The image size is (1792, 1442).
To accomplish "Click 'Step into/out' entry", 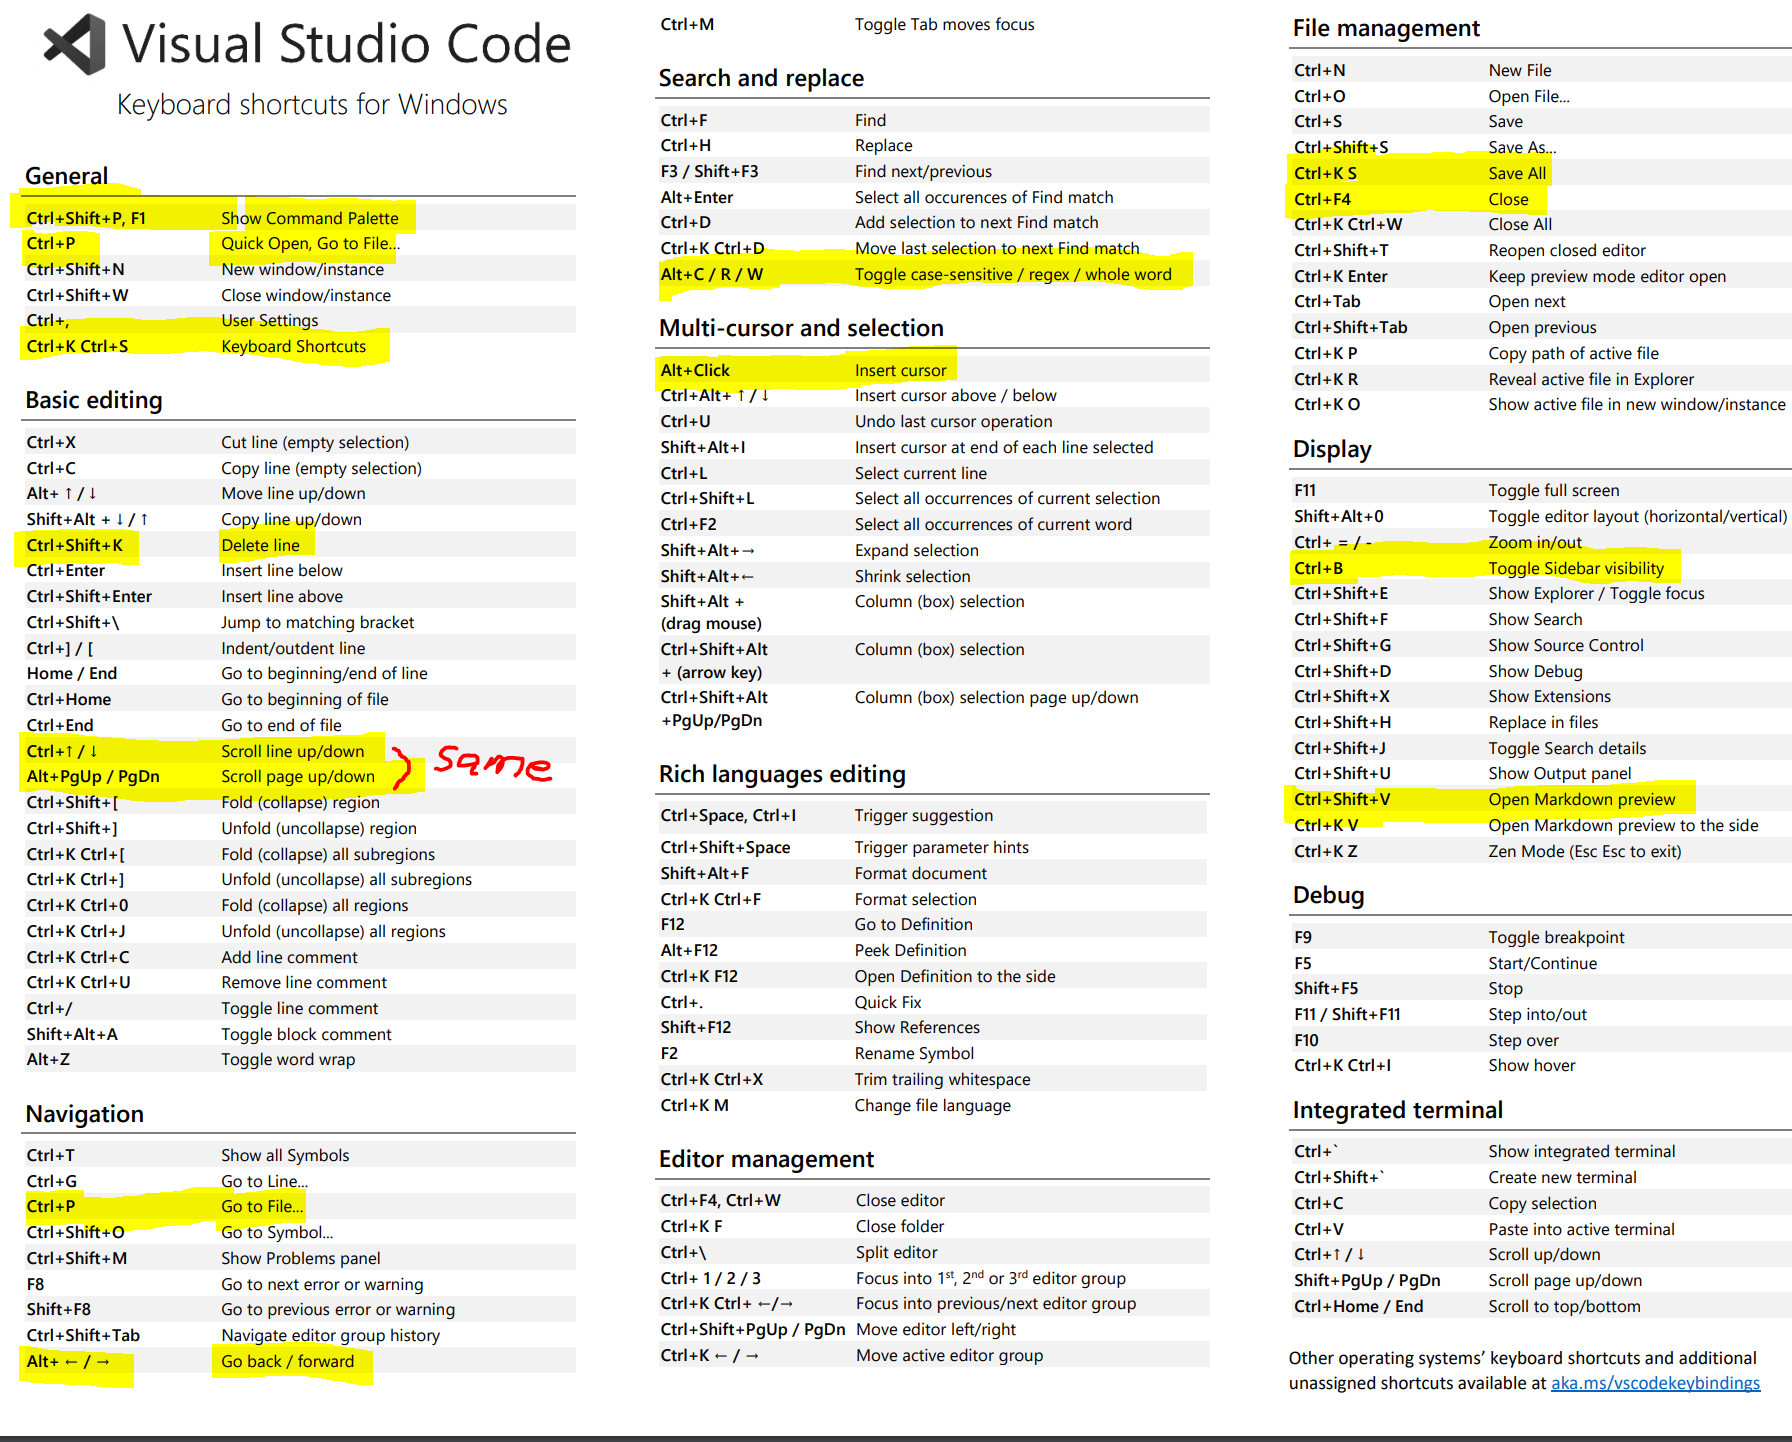I will pos(1537,1014).
